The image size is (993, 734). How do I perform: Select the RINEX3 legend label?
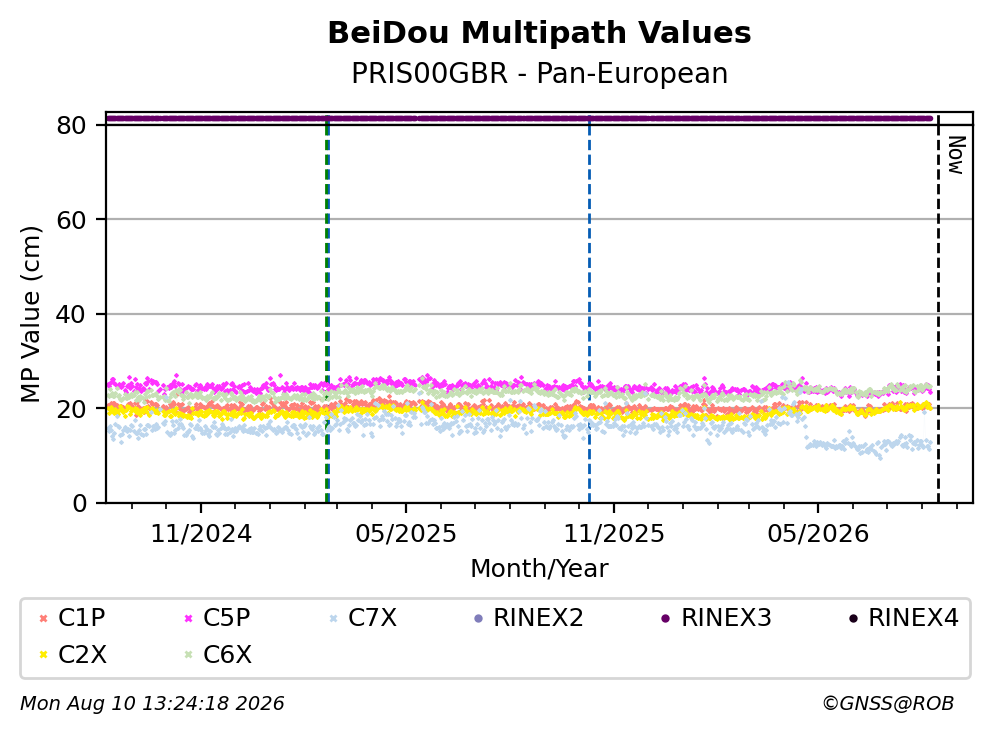point(726,617)
